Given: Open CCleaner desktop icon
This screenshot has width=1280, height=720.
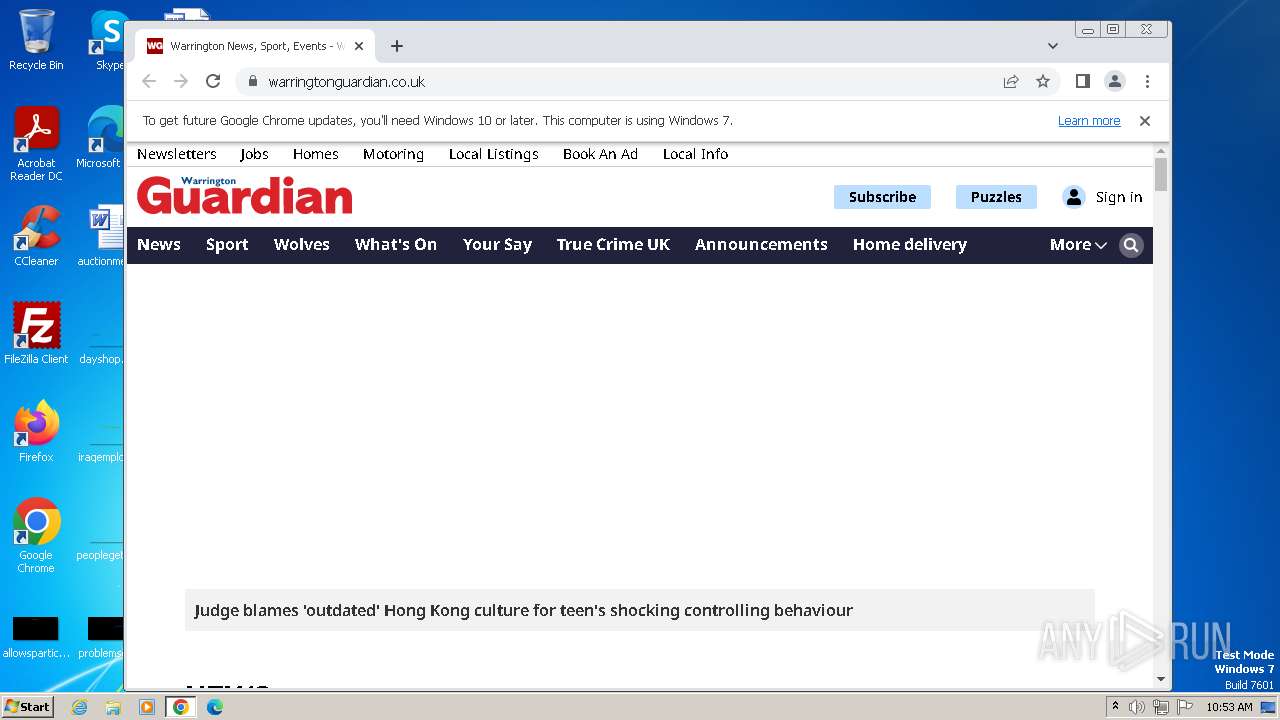Looking at the screenshot, I should 36,236.
